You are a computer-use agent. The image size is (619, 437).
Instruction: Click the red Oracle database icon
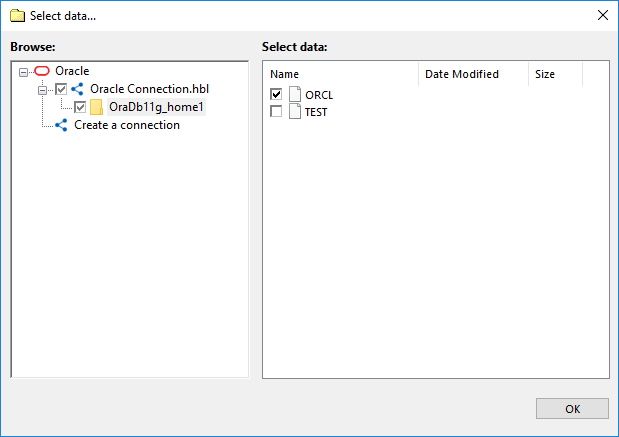tap(42, 71)
